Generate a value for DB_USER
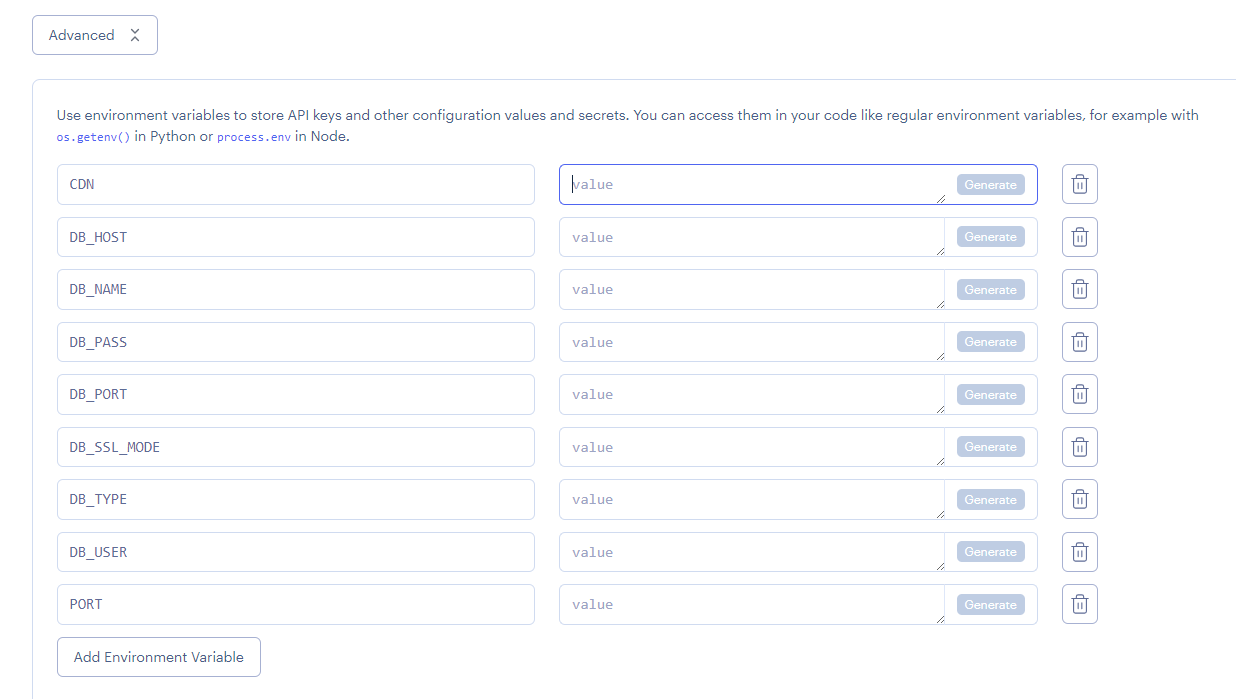Image resolution: width=1236 pixels, height=699 pixels. (990, 552)
